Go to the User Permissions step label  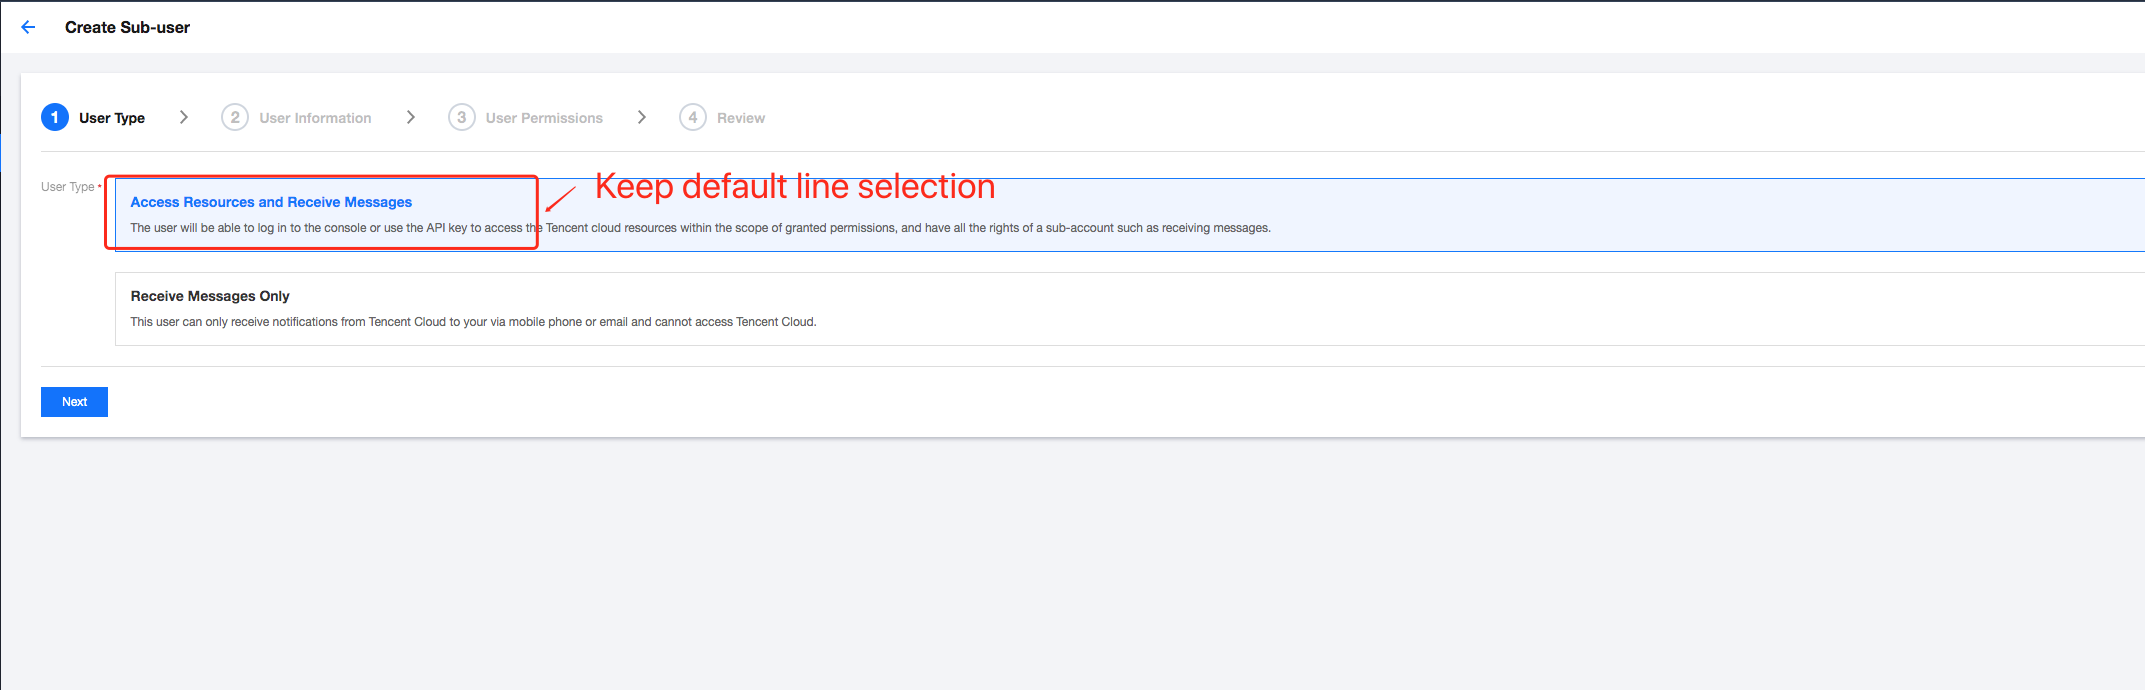(x=544, y=118)
